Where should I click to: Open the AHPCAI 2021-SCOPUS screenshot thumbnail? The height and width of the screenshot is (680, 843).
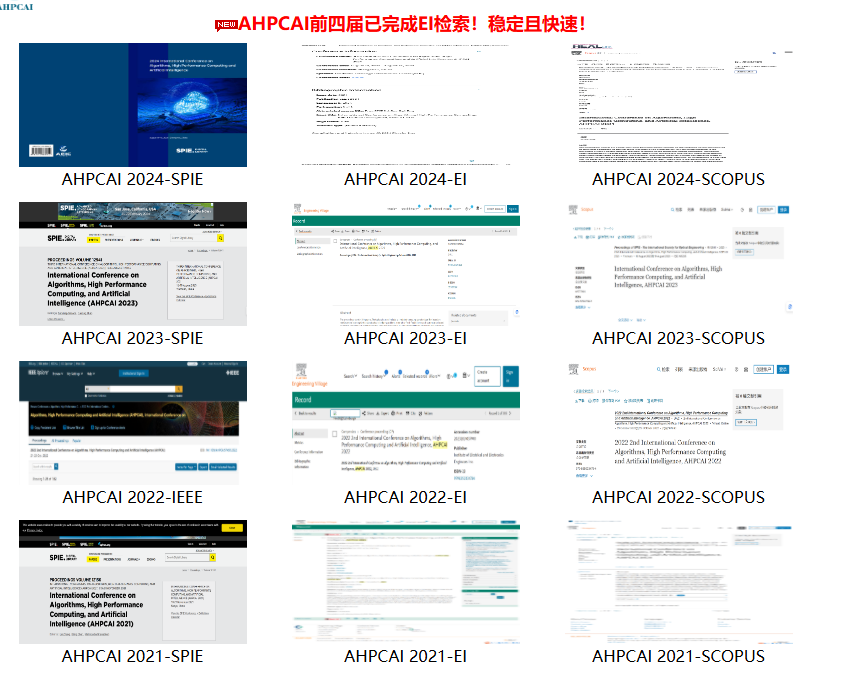679,582
